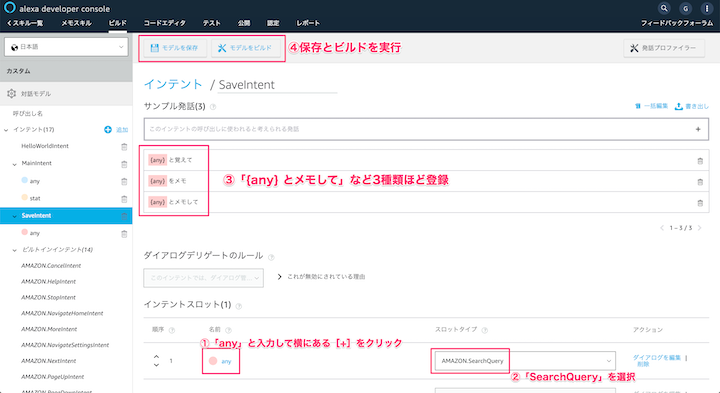Click the Alexa logo icon

(10, 8)
